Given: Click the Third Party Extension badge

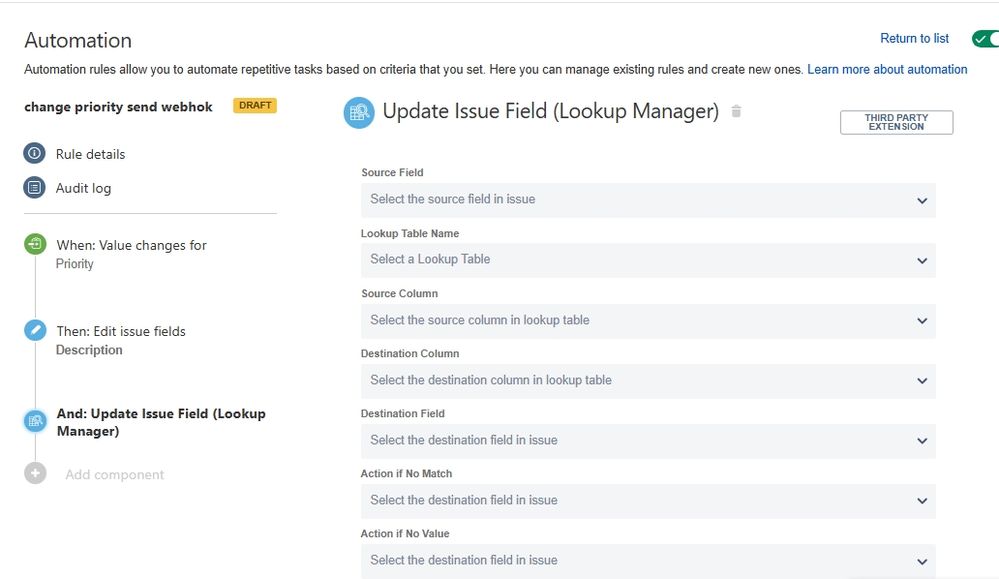Looking at the screenshot, I should point(896,122).
